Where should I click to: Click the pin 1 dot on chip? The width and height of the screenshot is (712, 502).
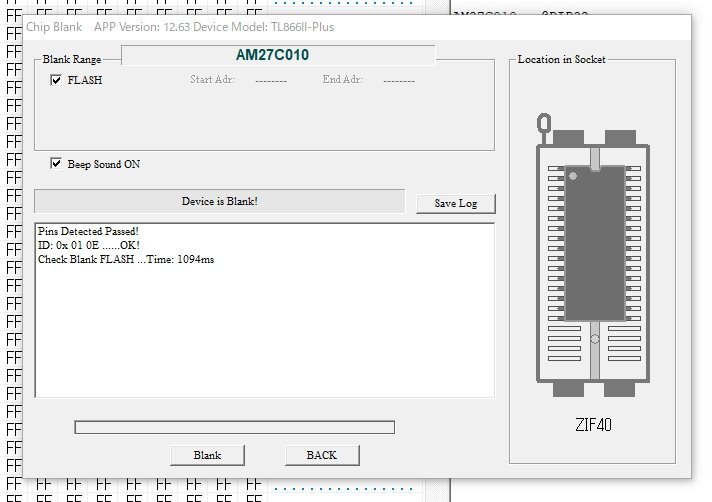[573, 177]
